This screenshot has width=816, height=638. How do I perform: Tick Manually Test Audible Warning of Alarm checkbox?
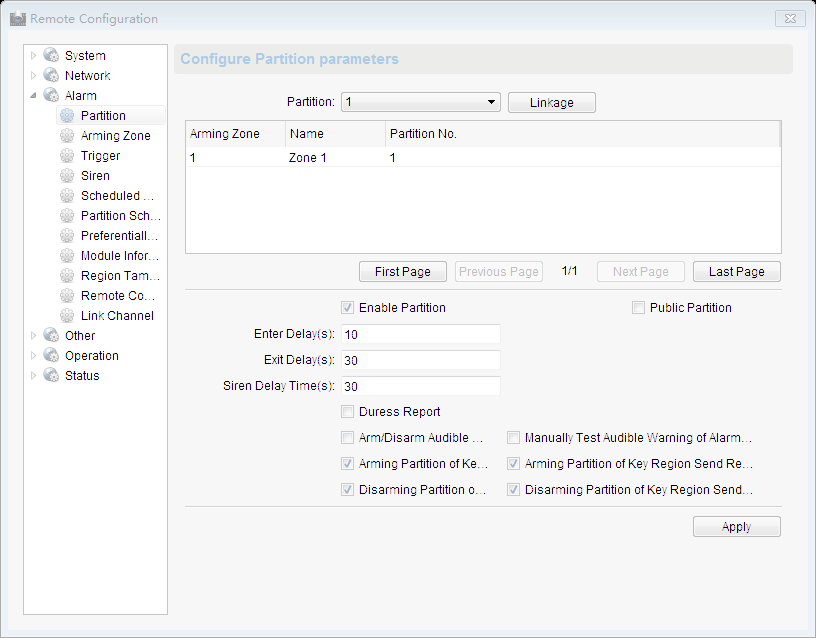[514, 438]
